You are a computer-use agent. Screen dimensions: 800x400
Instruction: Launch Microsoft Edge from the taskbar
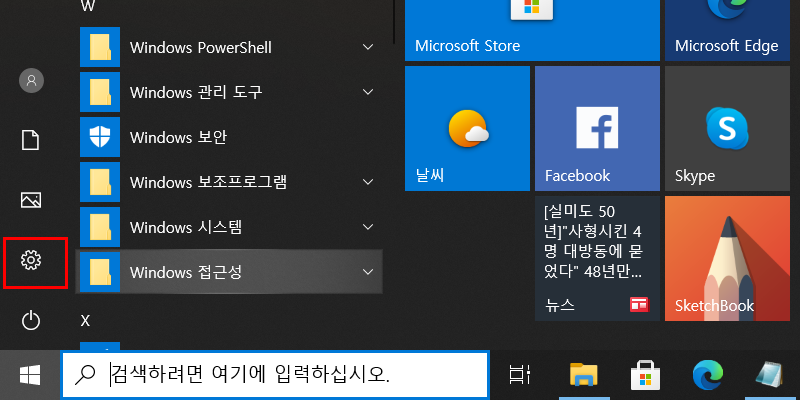(708, 376)
